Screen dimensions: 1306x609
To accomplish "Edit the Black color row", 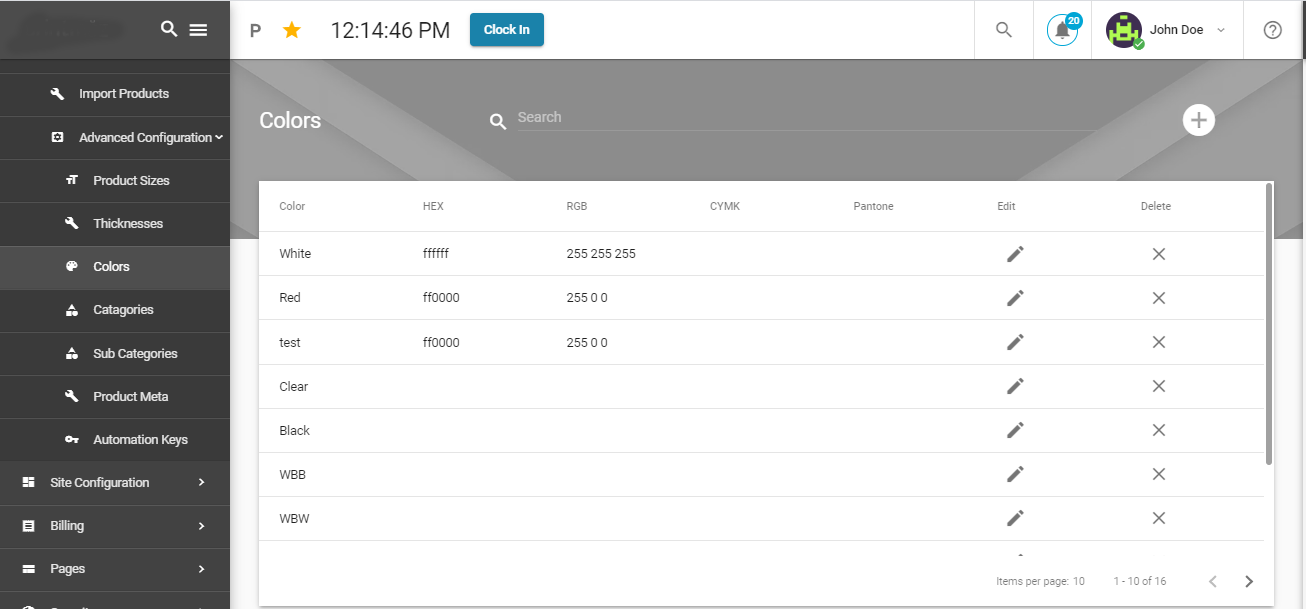I will pos(1015,430).
